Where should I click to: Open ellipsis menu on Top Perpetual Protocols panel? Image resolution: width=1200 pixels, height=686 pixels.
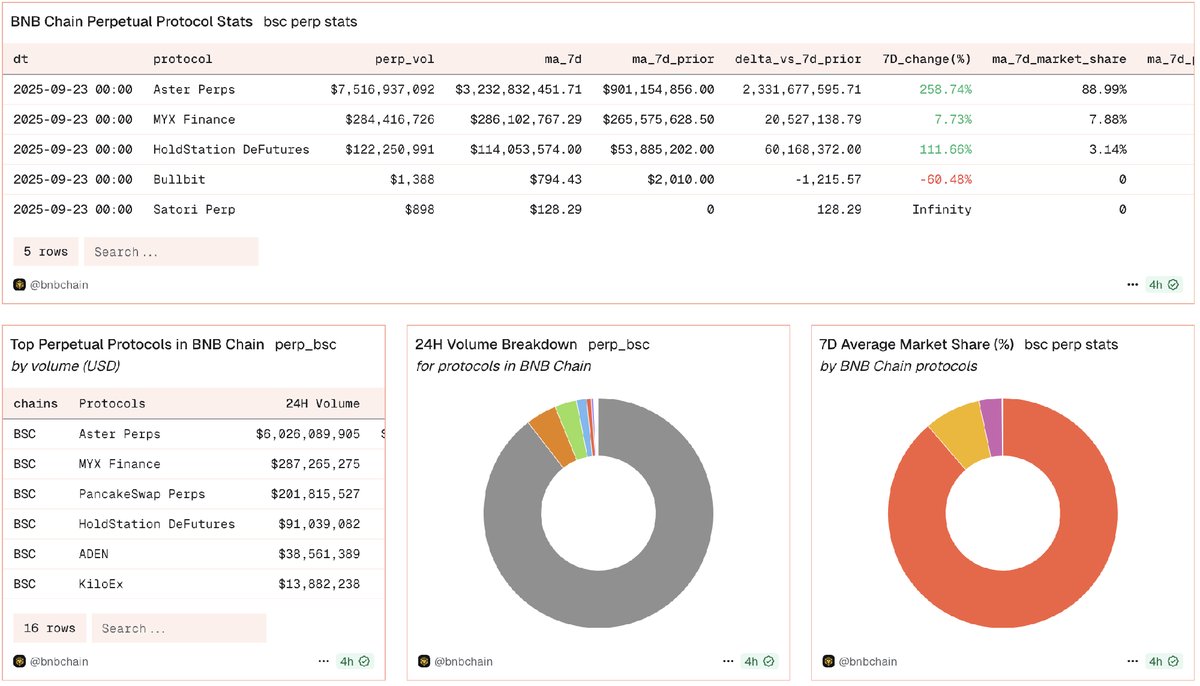[324, 661]
